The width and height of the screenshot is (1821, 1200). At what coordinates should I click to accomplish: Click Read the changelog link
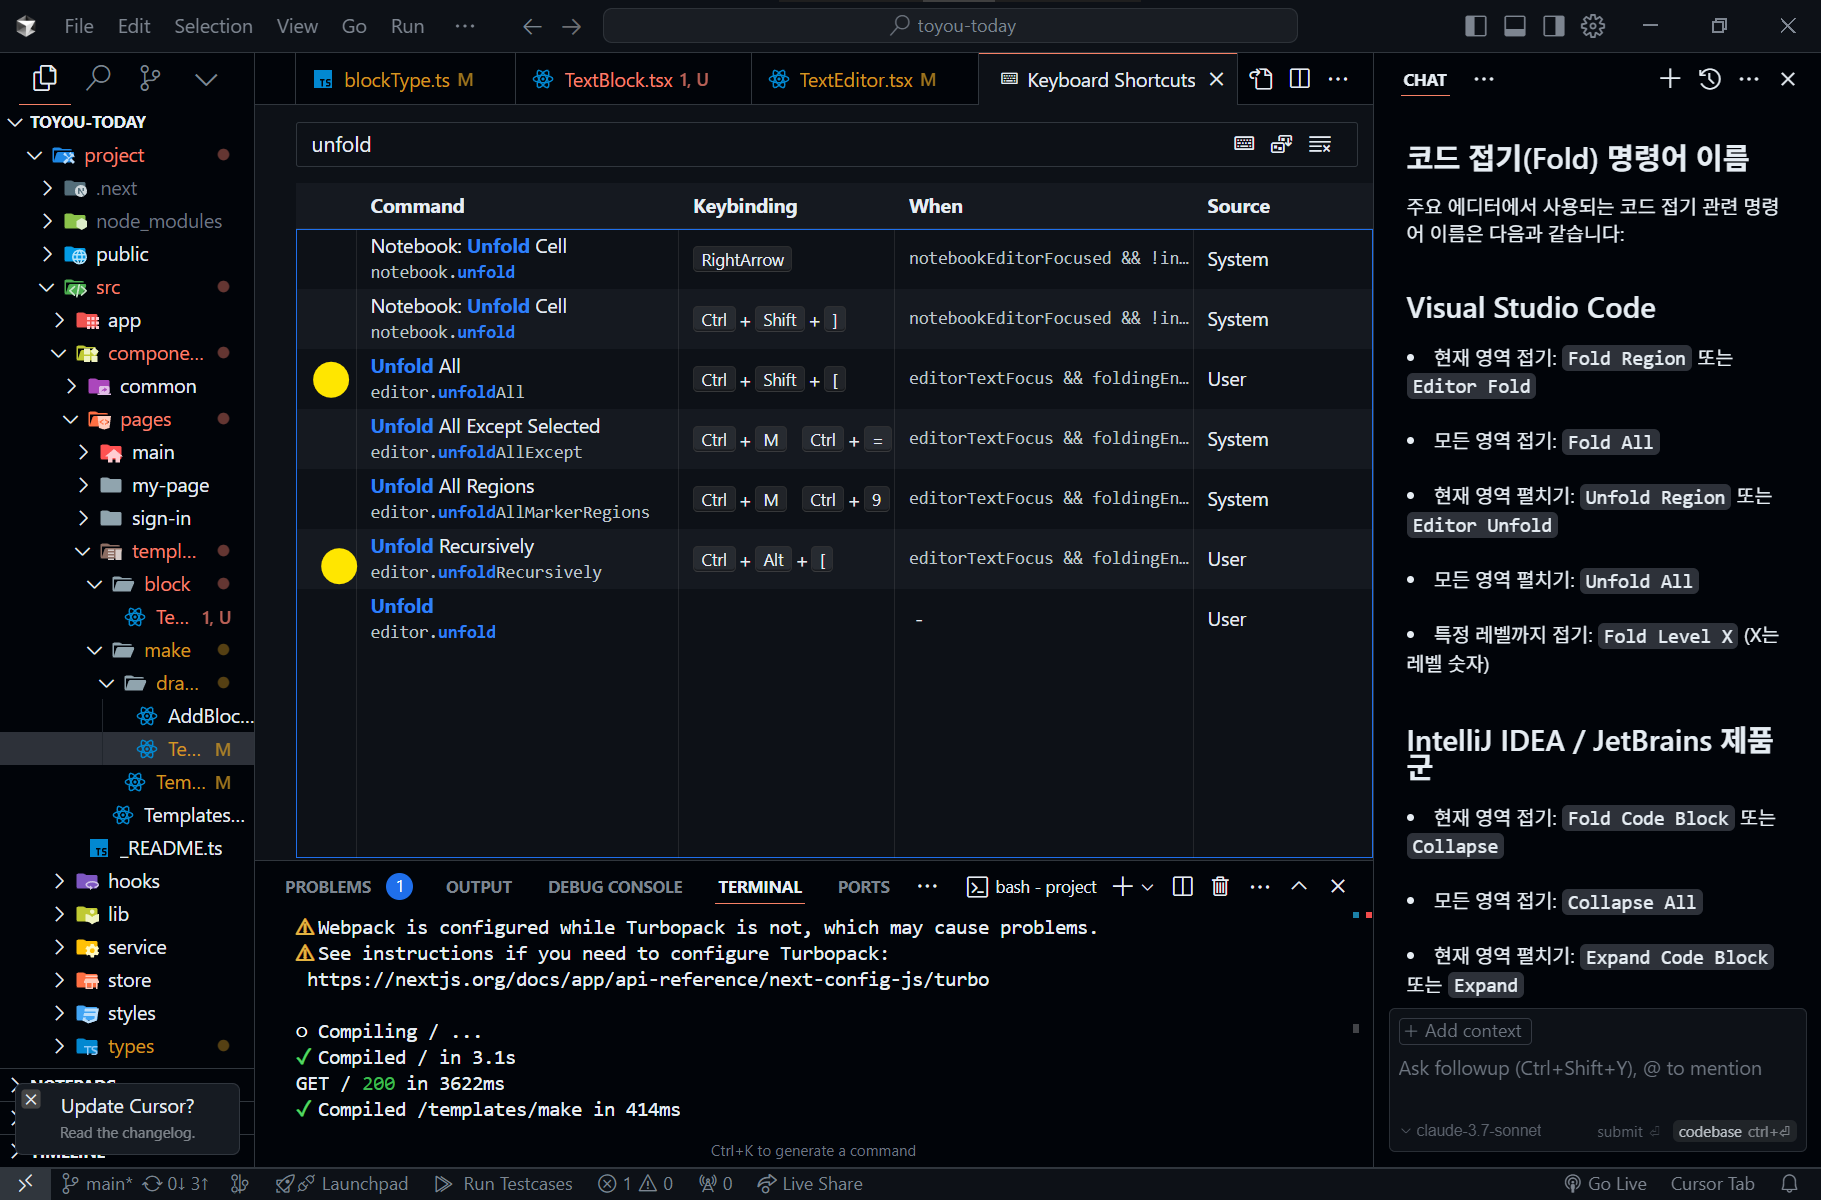pos(127,1133)
